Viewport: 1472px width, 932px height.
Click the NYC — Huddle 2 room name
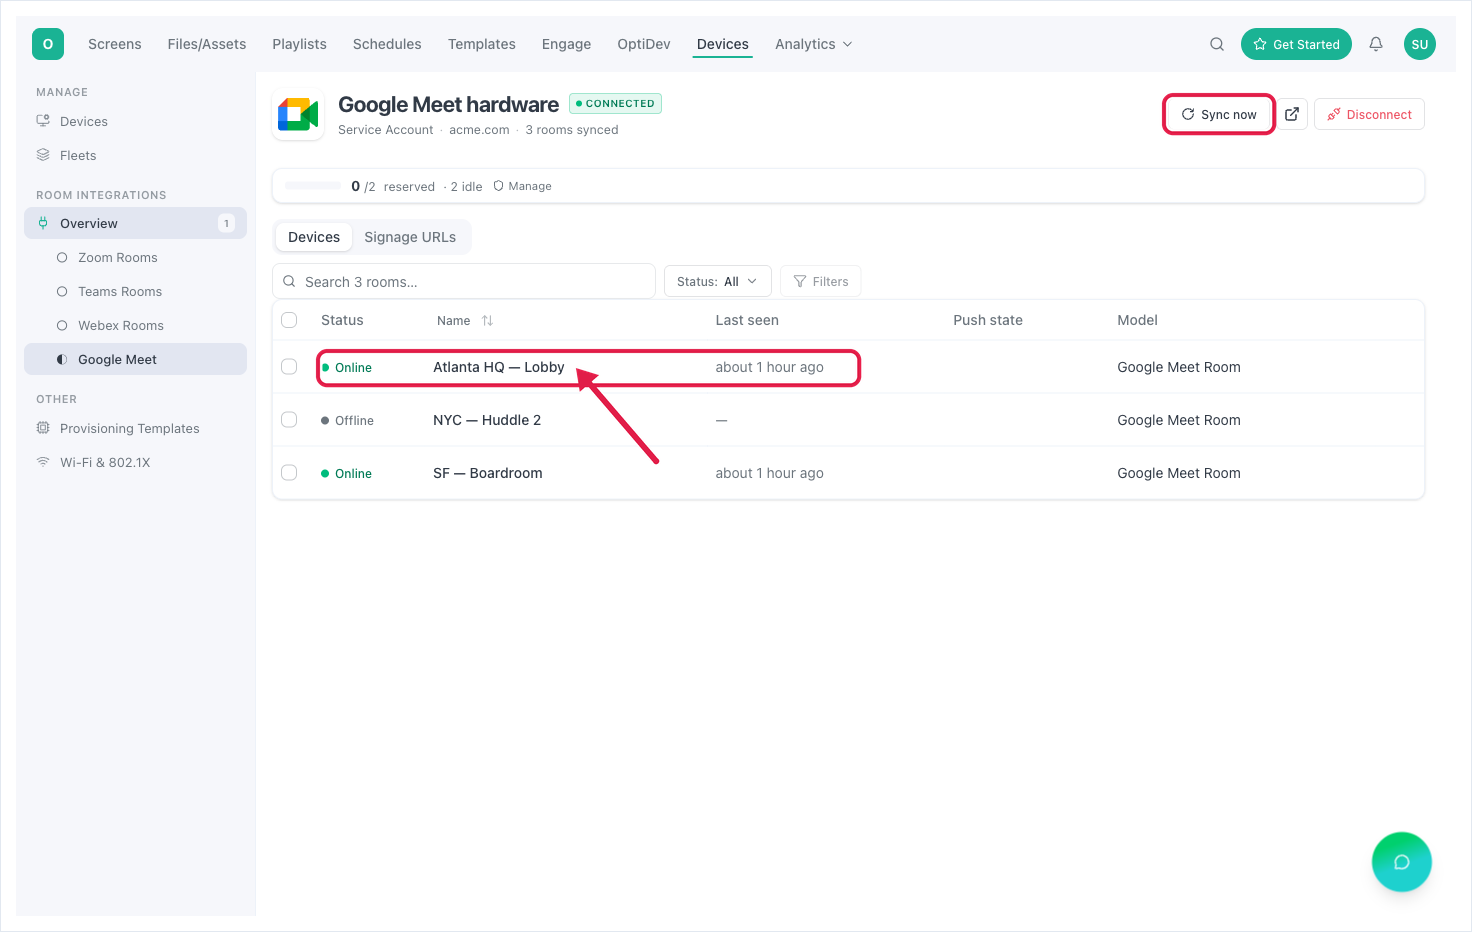coord(487,420)
